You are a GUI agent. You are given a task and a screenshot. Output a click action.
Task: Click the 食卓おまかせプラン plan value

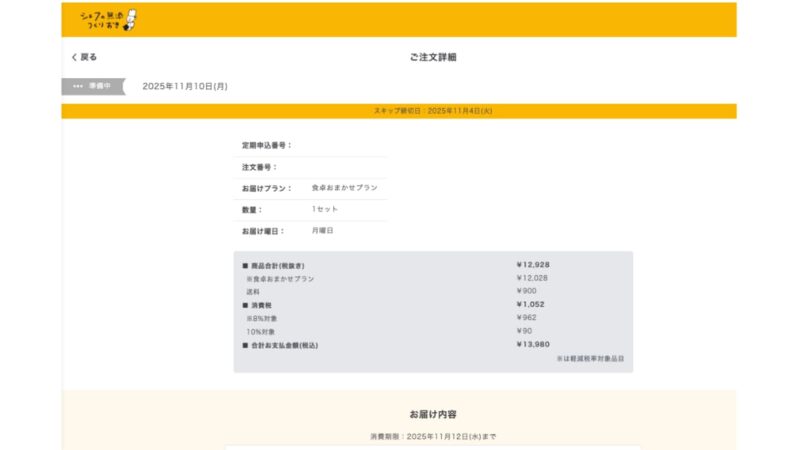coord(344,188)
